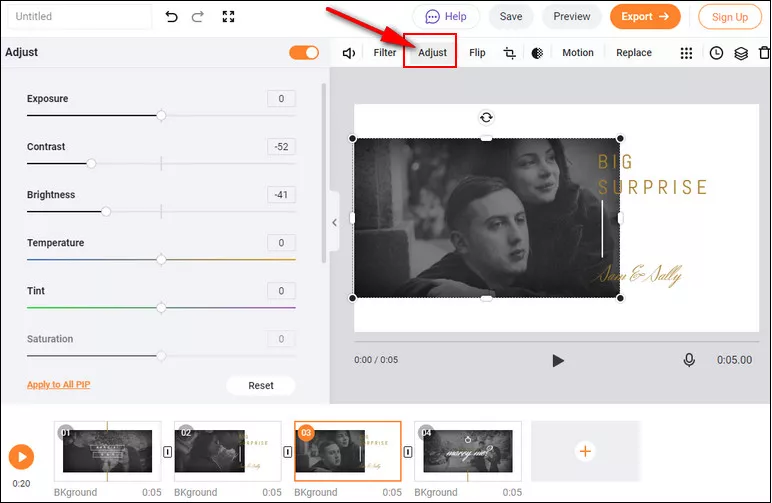Image resolution: width=772 pixels, height=503 pixels.
Task: Select scene 01 thumbnail
Action: coord(107,451)
